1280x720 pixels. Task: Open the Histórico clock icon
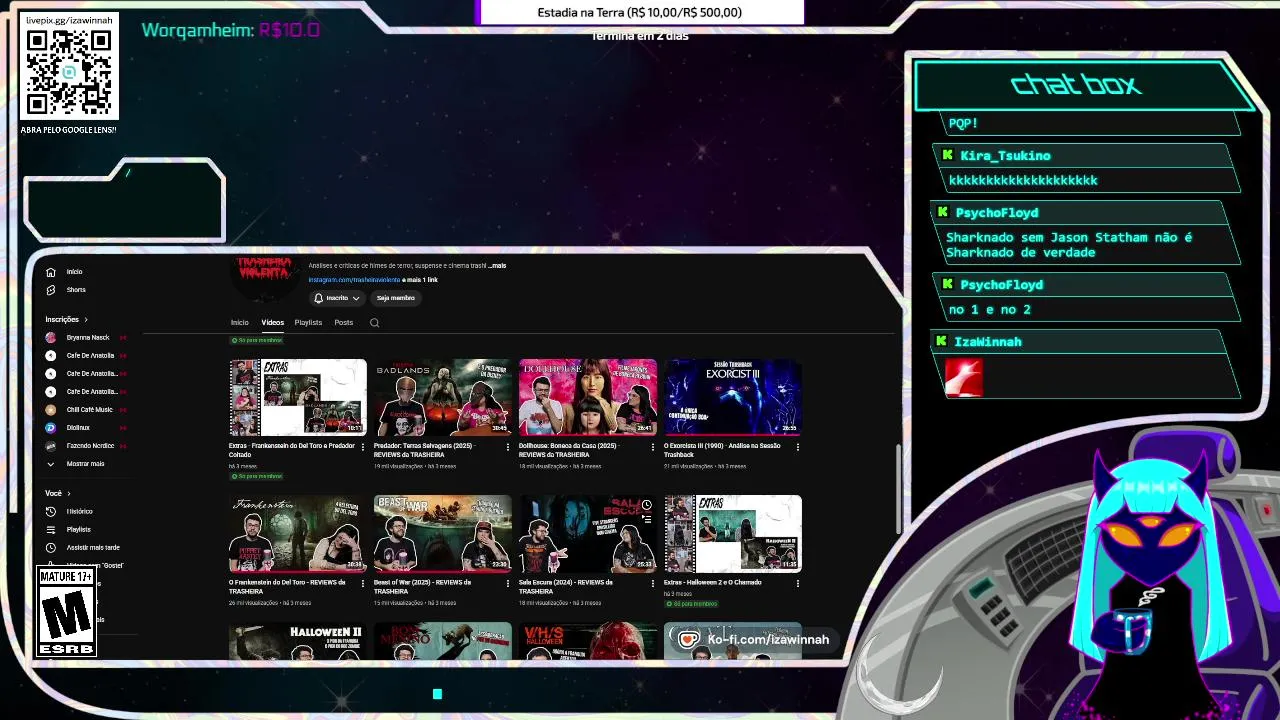[51, 512]
